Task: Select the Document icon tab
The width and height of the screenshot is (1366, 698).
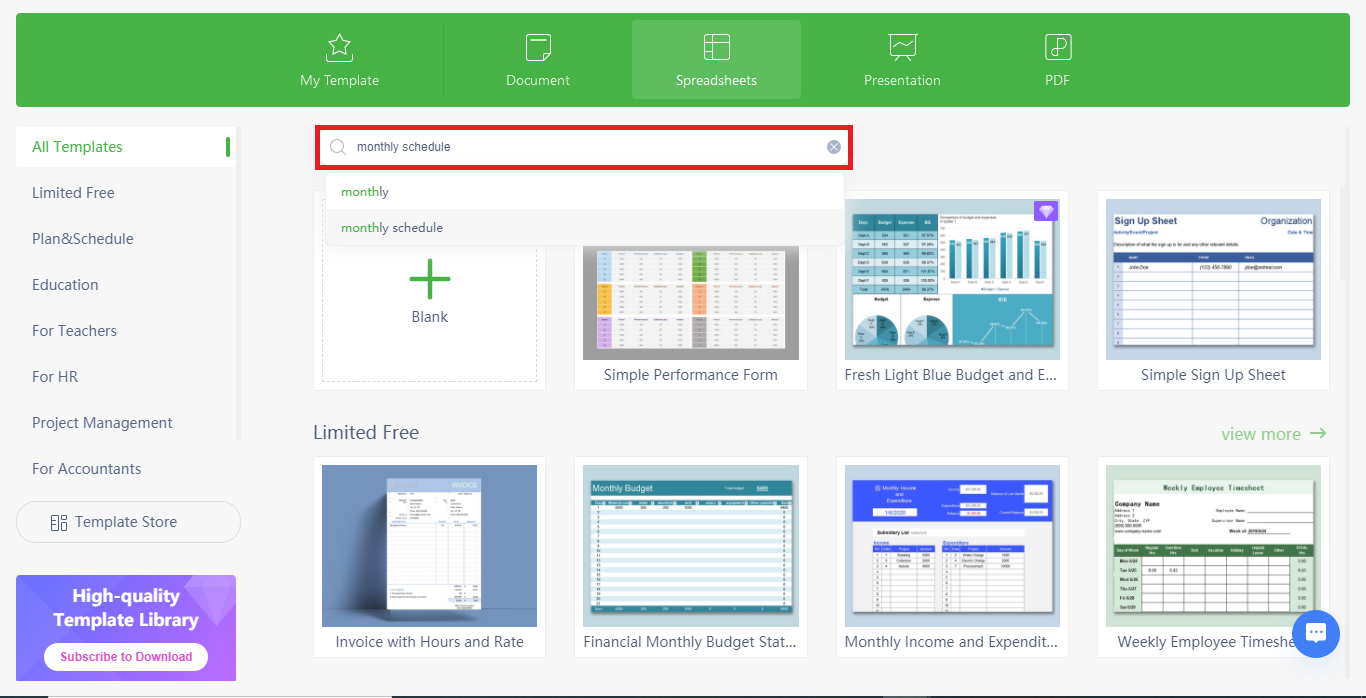Action: [x=538, y=47]
